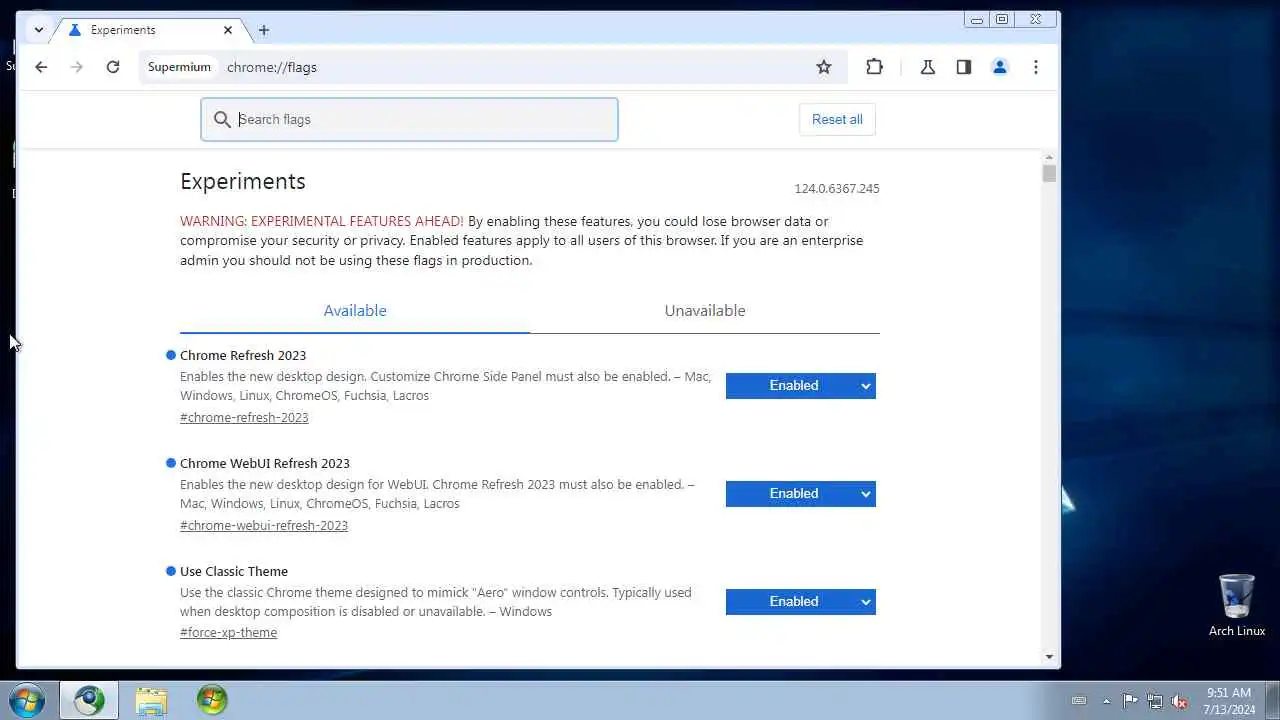The image size is (1280, 720).
Task: Open Use Classic Theme state dropdown
Action: 801,602
